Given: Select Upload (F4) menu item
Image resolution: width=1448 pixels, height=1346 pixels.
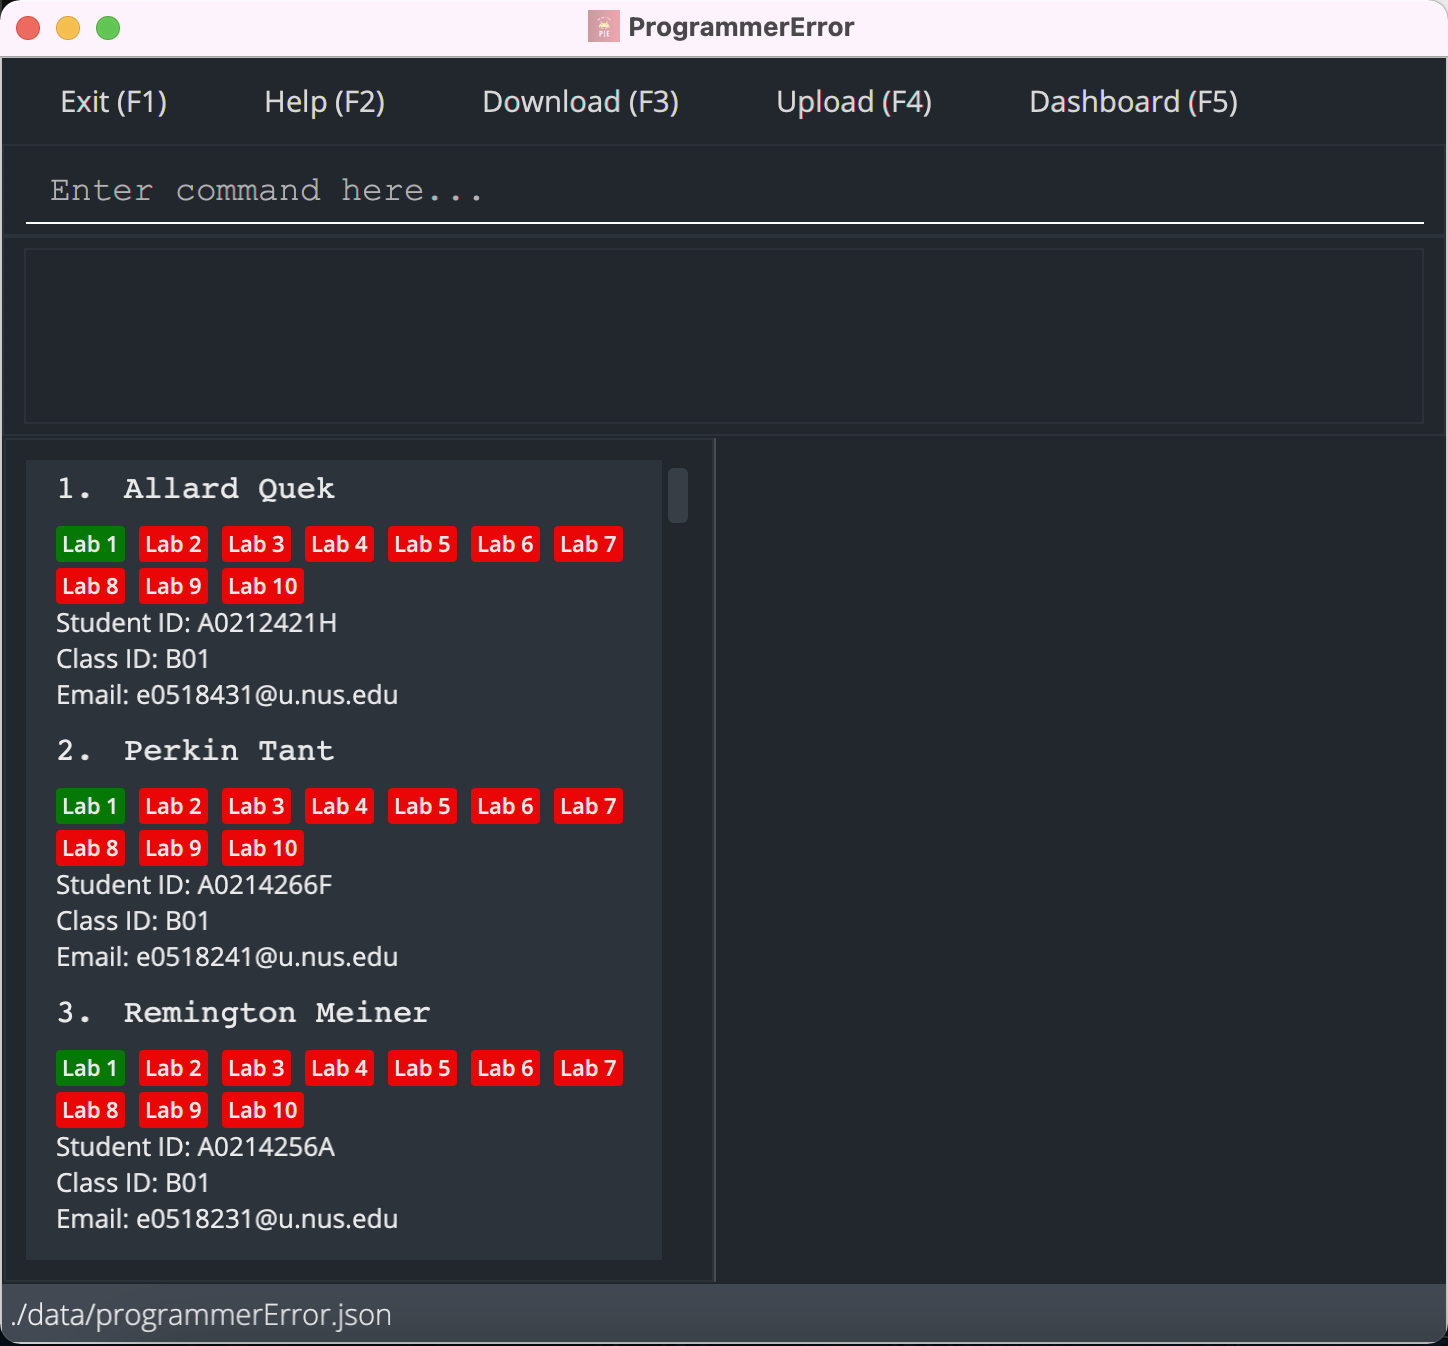Looking at the screenshot, I should pyautogui.click(x=854, y=102).
